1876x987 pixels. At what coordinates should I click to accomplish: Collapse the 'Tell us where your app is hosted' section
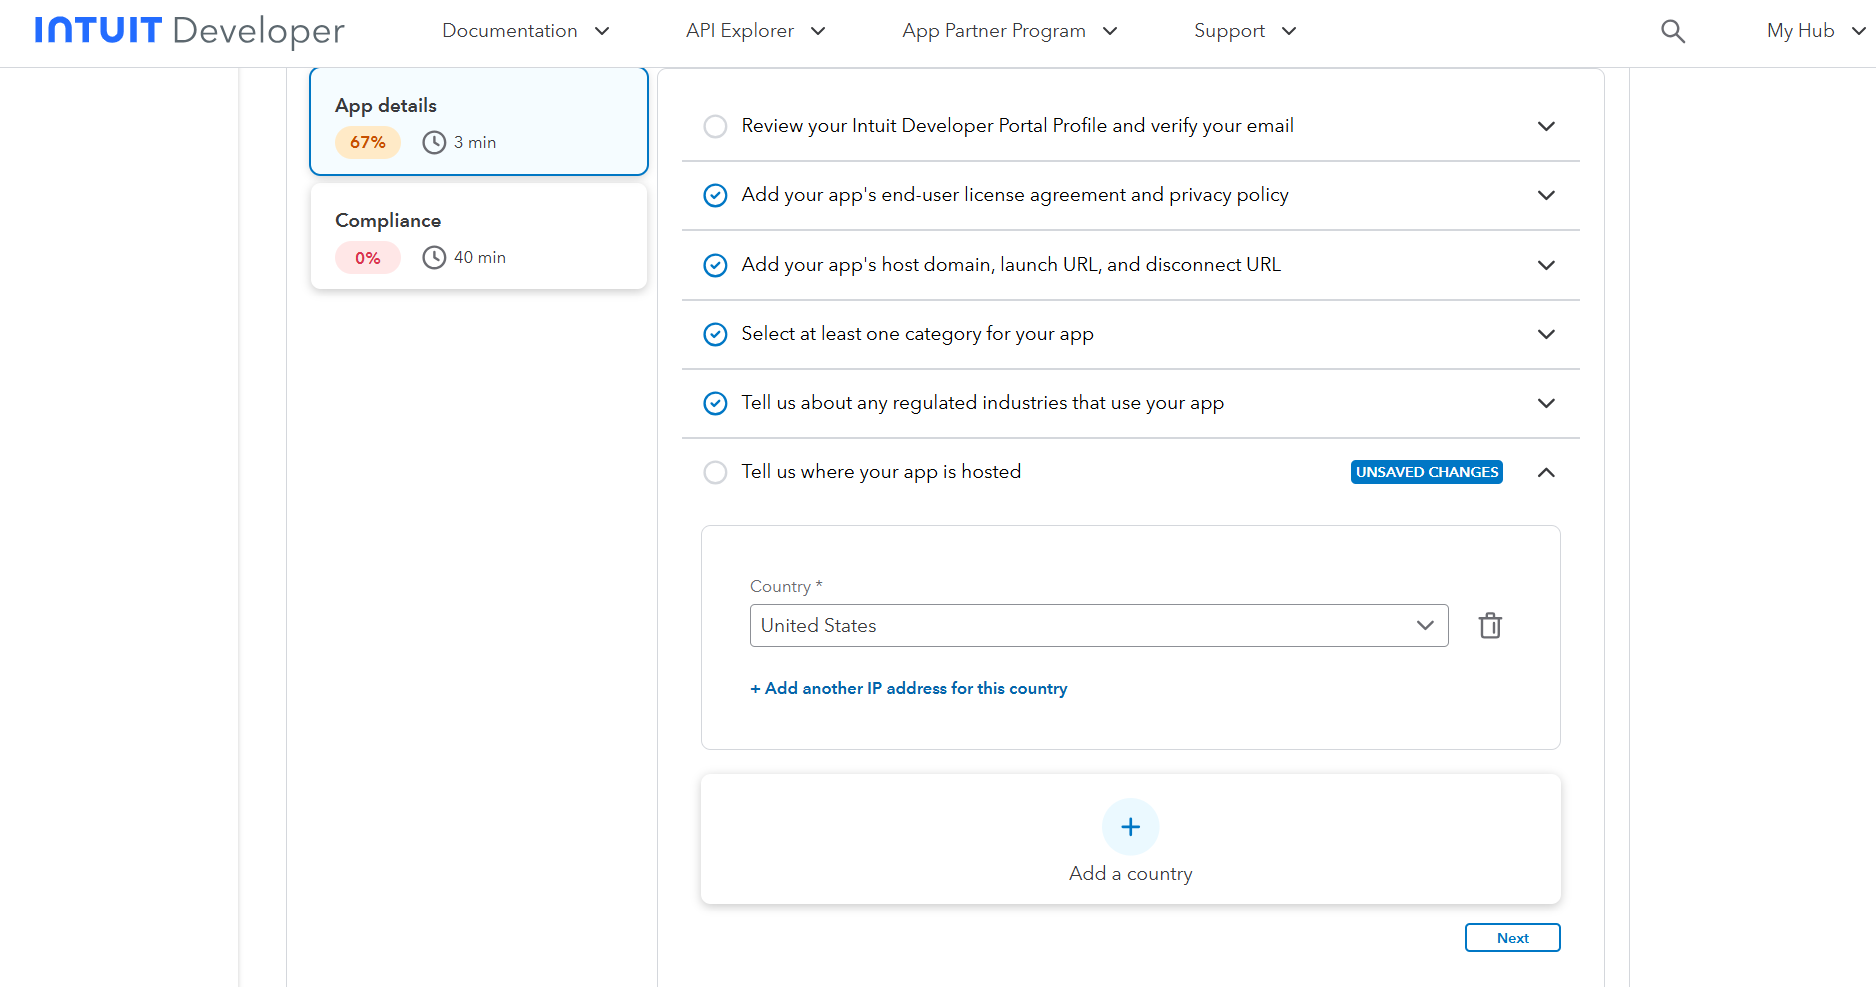point(1546,473)
